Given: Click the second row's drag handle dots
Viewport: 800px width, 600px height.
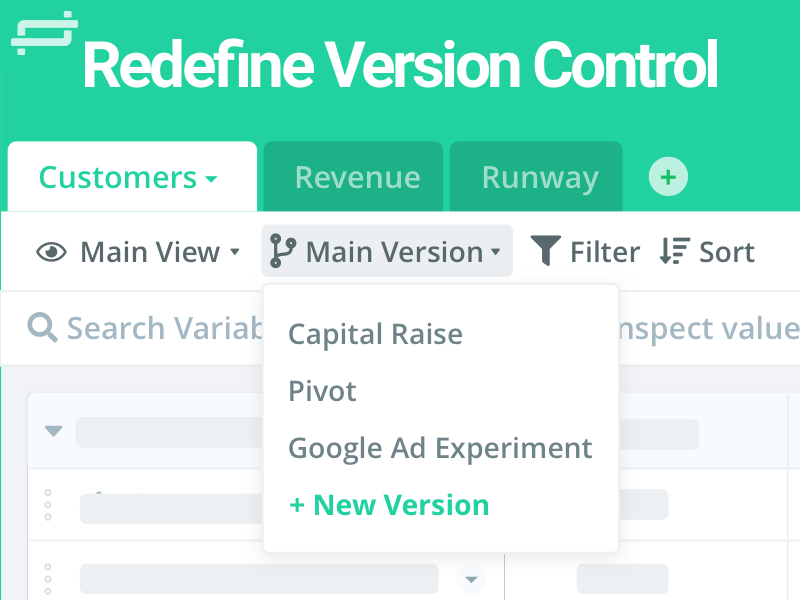Looking at the screenshot, I should coord(48,578).
